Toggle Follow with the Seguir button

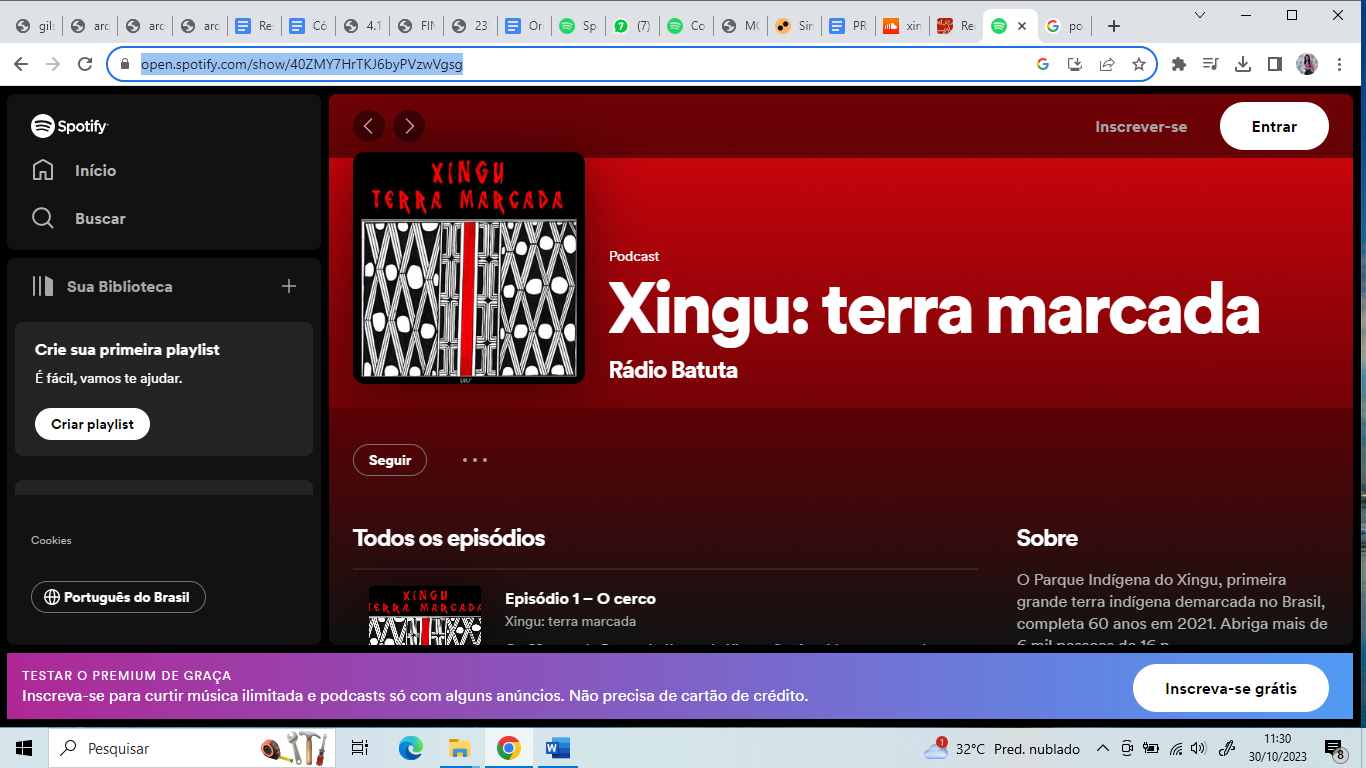coord(390,460)
